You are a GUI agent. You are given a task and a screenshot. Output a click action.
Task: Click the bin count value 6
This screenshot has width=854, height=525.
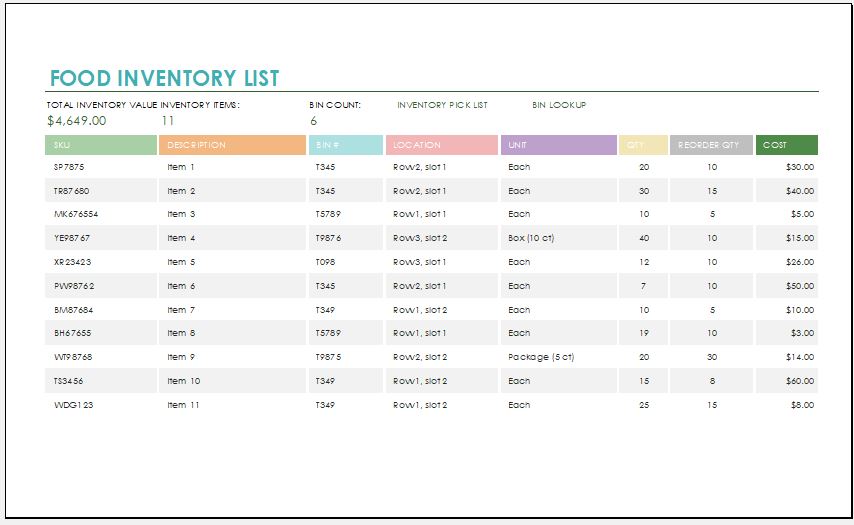[313, 121]
